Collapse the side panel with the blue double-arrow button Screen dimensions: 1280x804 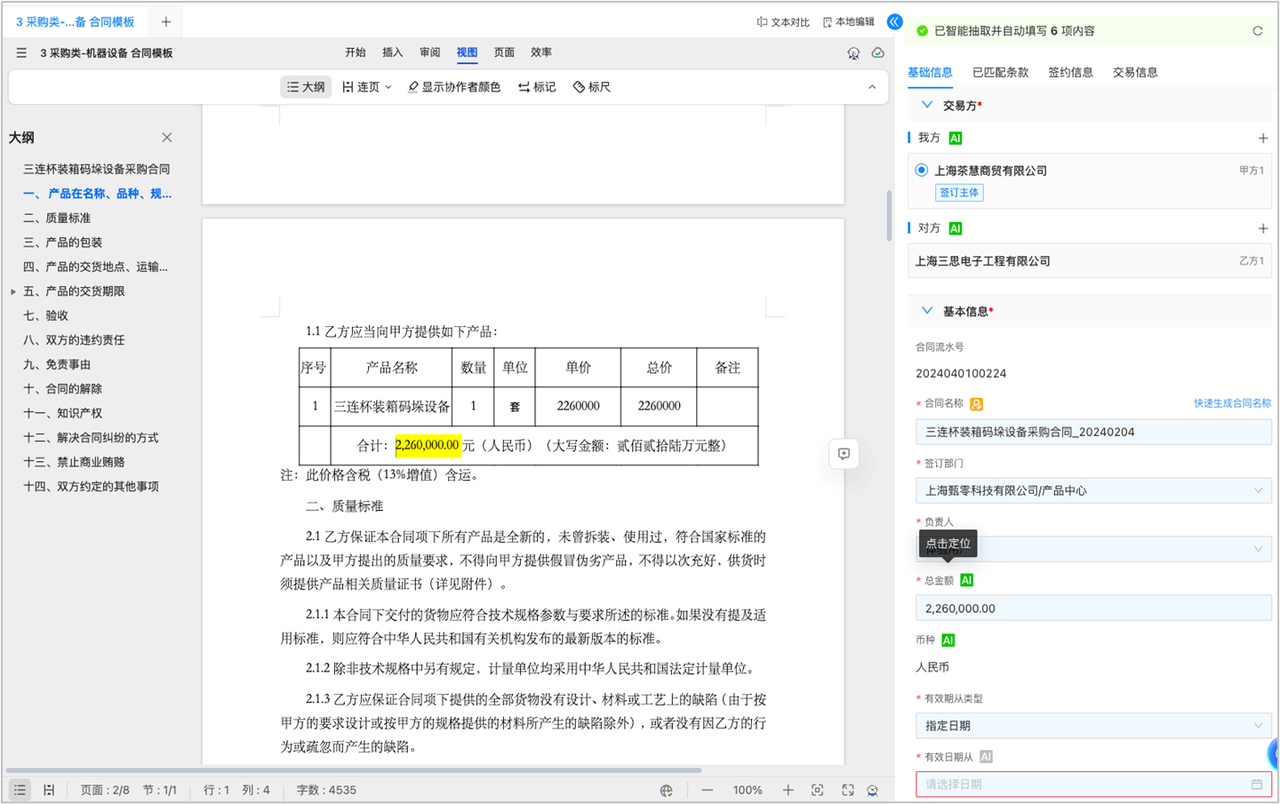click(x=895, y=21)
